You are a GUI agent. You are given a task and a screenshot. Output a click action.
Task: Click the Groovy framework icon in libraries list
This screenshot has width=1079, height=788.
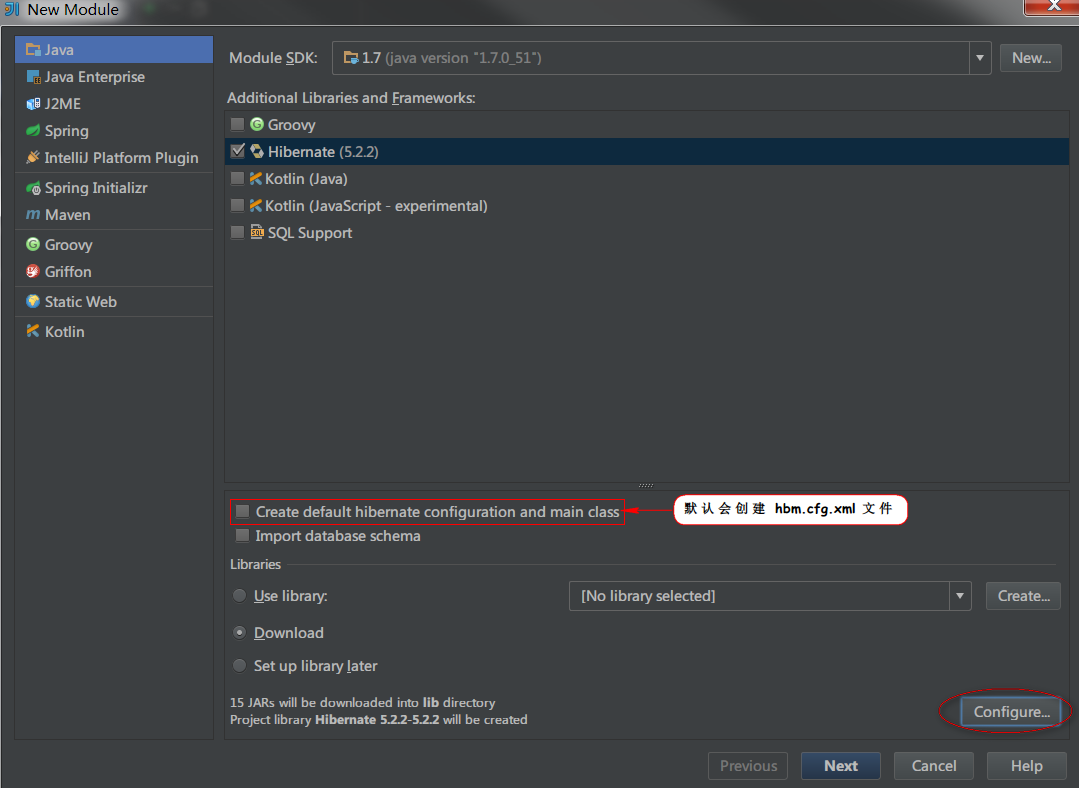click(257, 124)
